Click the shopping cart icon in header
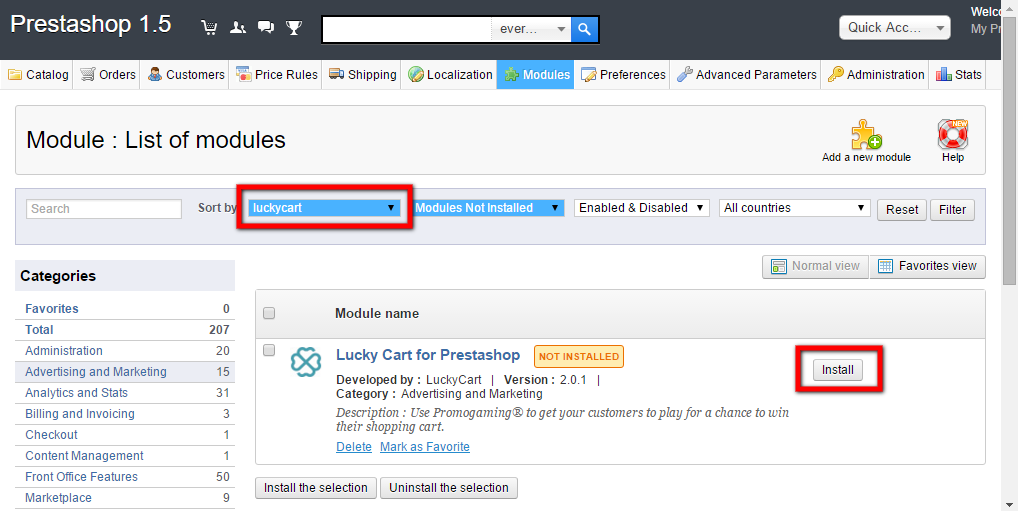The width and height of the screenshot is (1018, 511). click(x=209, y=28)
